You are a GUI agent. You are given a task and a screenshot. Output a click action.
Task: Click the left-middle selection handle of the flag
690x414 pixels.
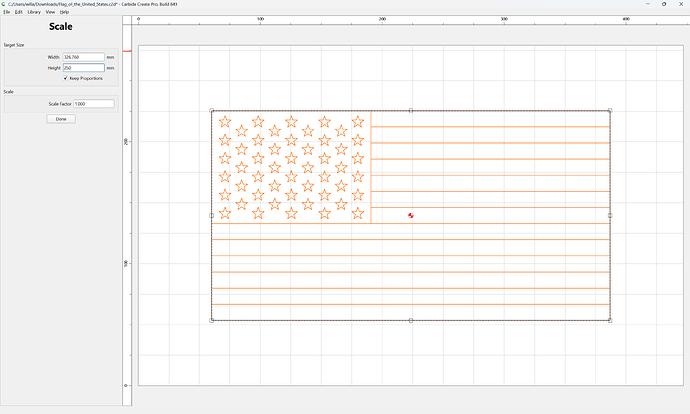tap(212, 216)
